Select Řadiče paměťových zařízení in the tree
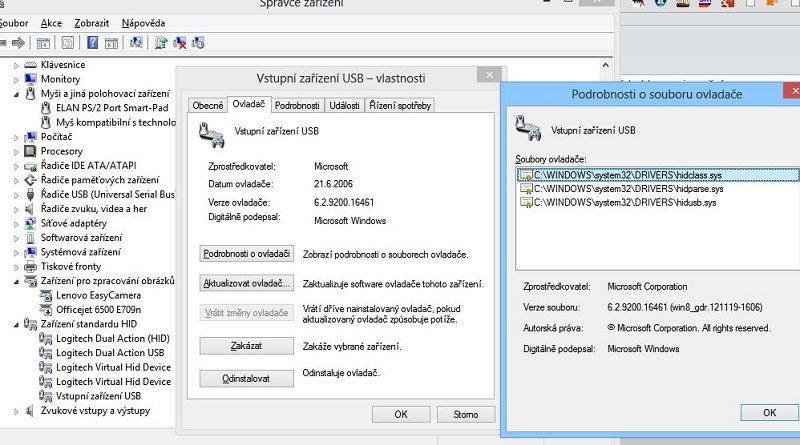This screenshot has width=800, height=445. coord(99,180)
